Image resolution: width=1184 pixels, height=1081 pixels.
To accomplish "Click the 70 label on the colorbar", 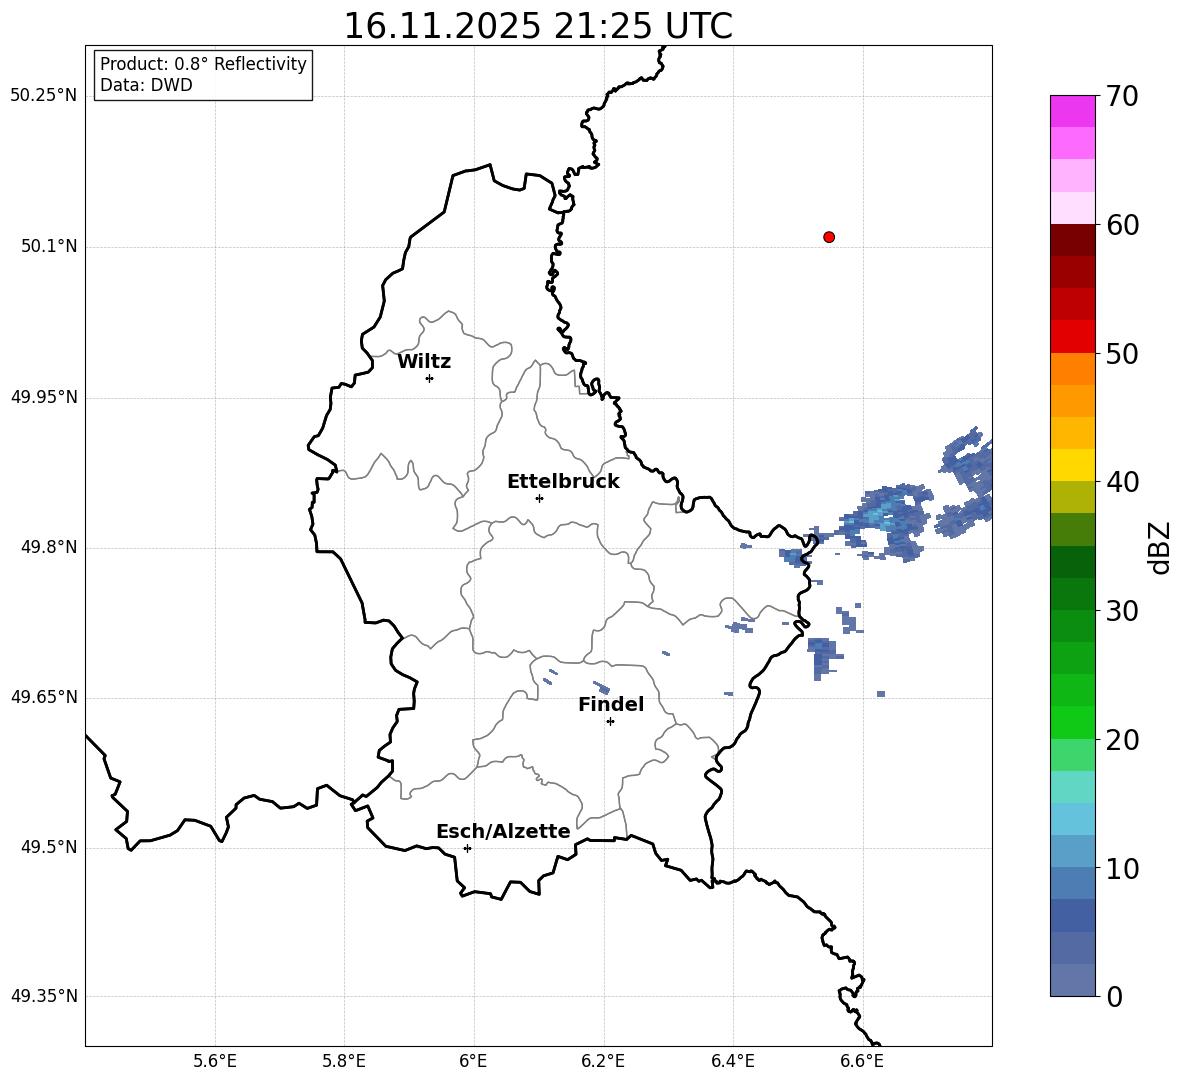I will pos(1122,97).
